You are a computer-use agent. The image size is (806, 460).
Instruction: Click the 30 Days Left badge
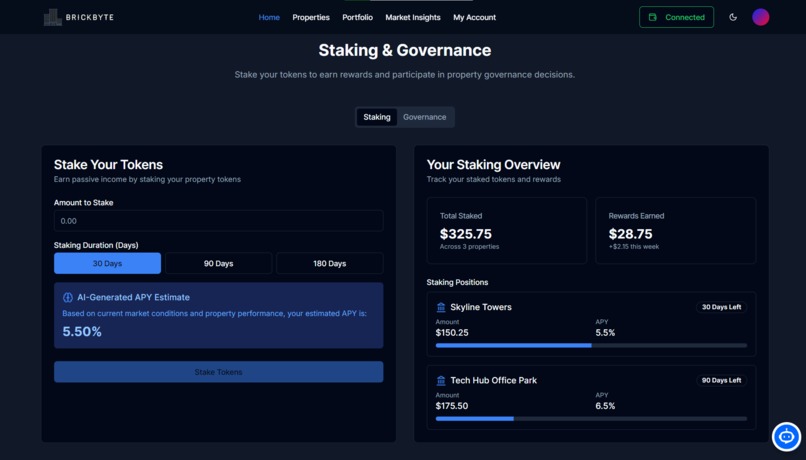click(x=721, y=307)
